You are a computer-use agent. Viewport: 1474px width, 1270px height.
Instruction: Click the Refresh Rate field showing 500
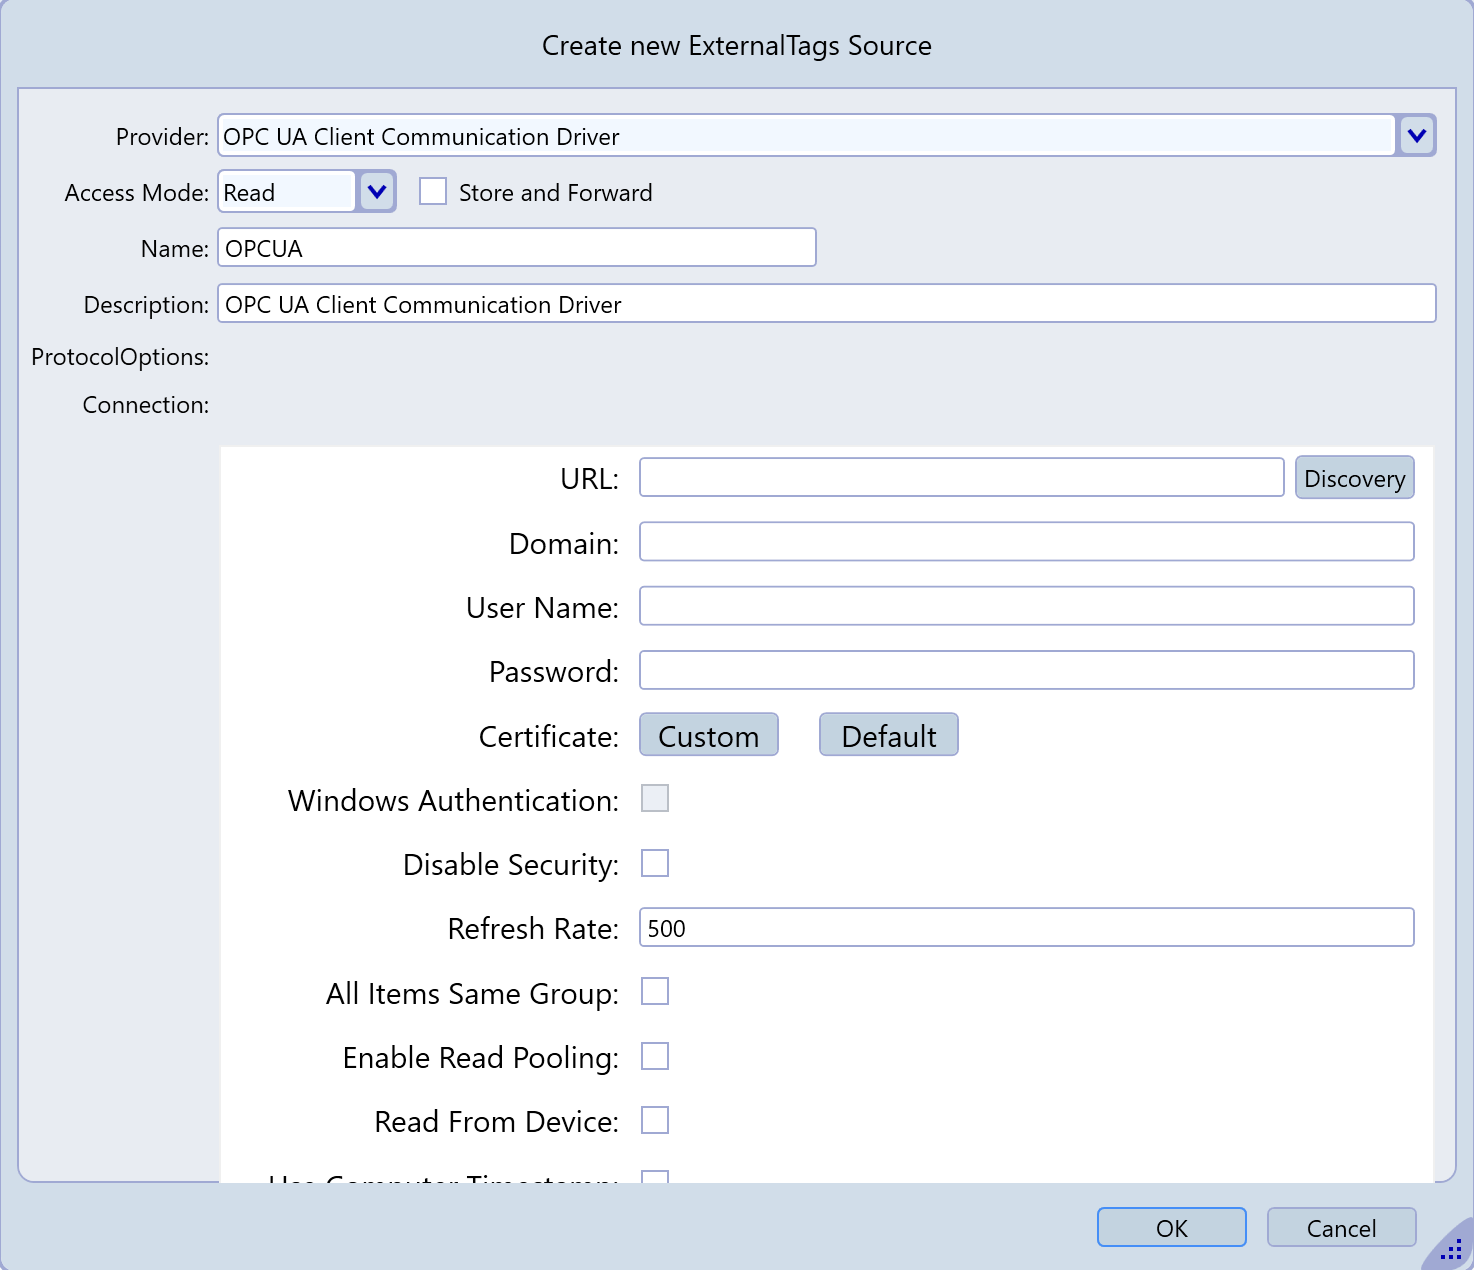pos(1026,928)
